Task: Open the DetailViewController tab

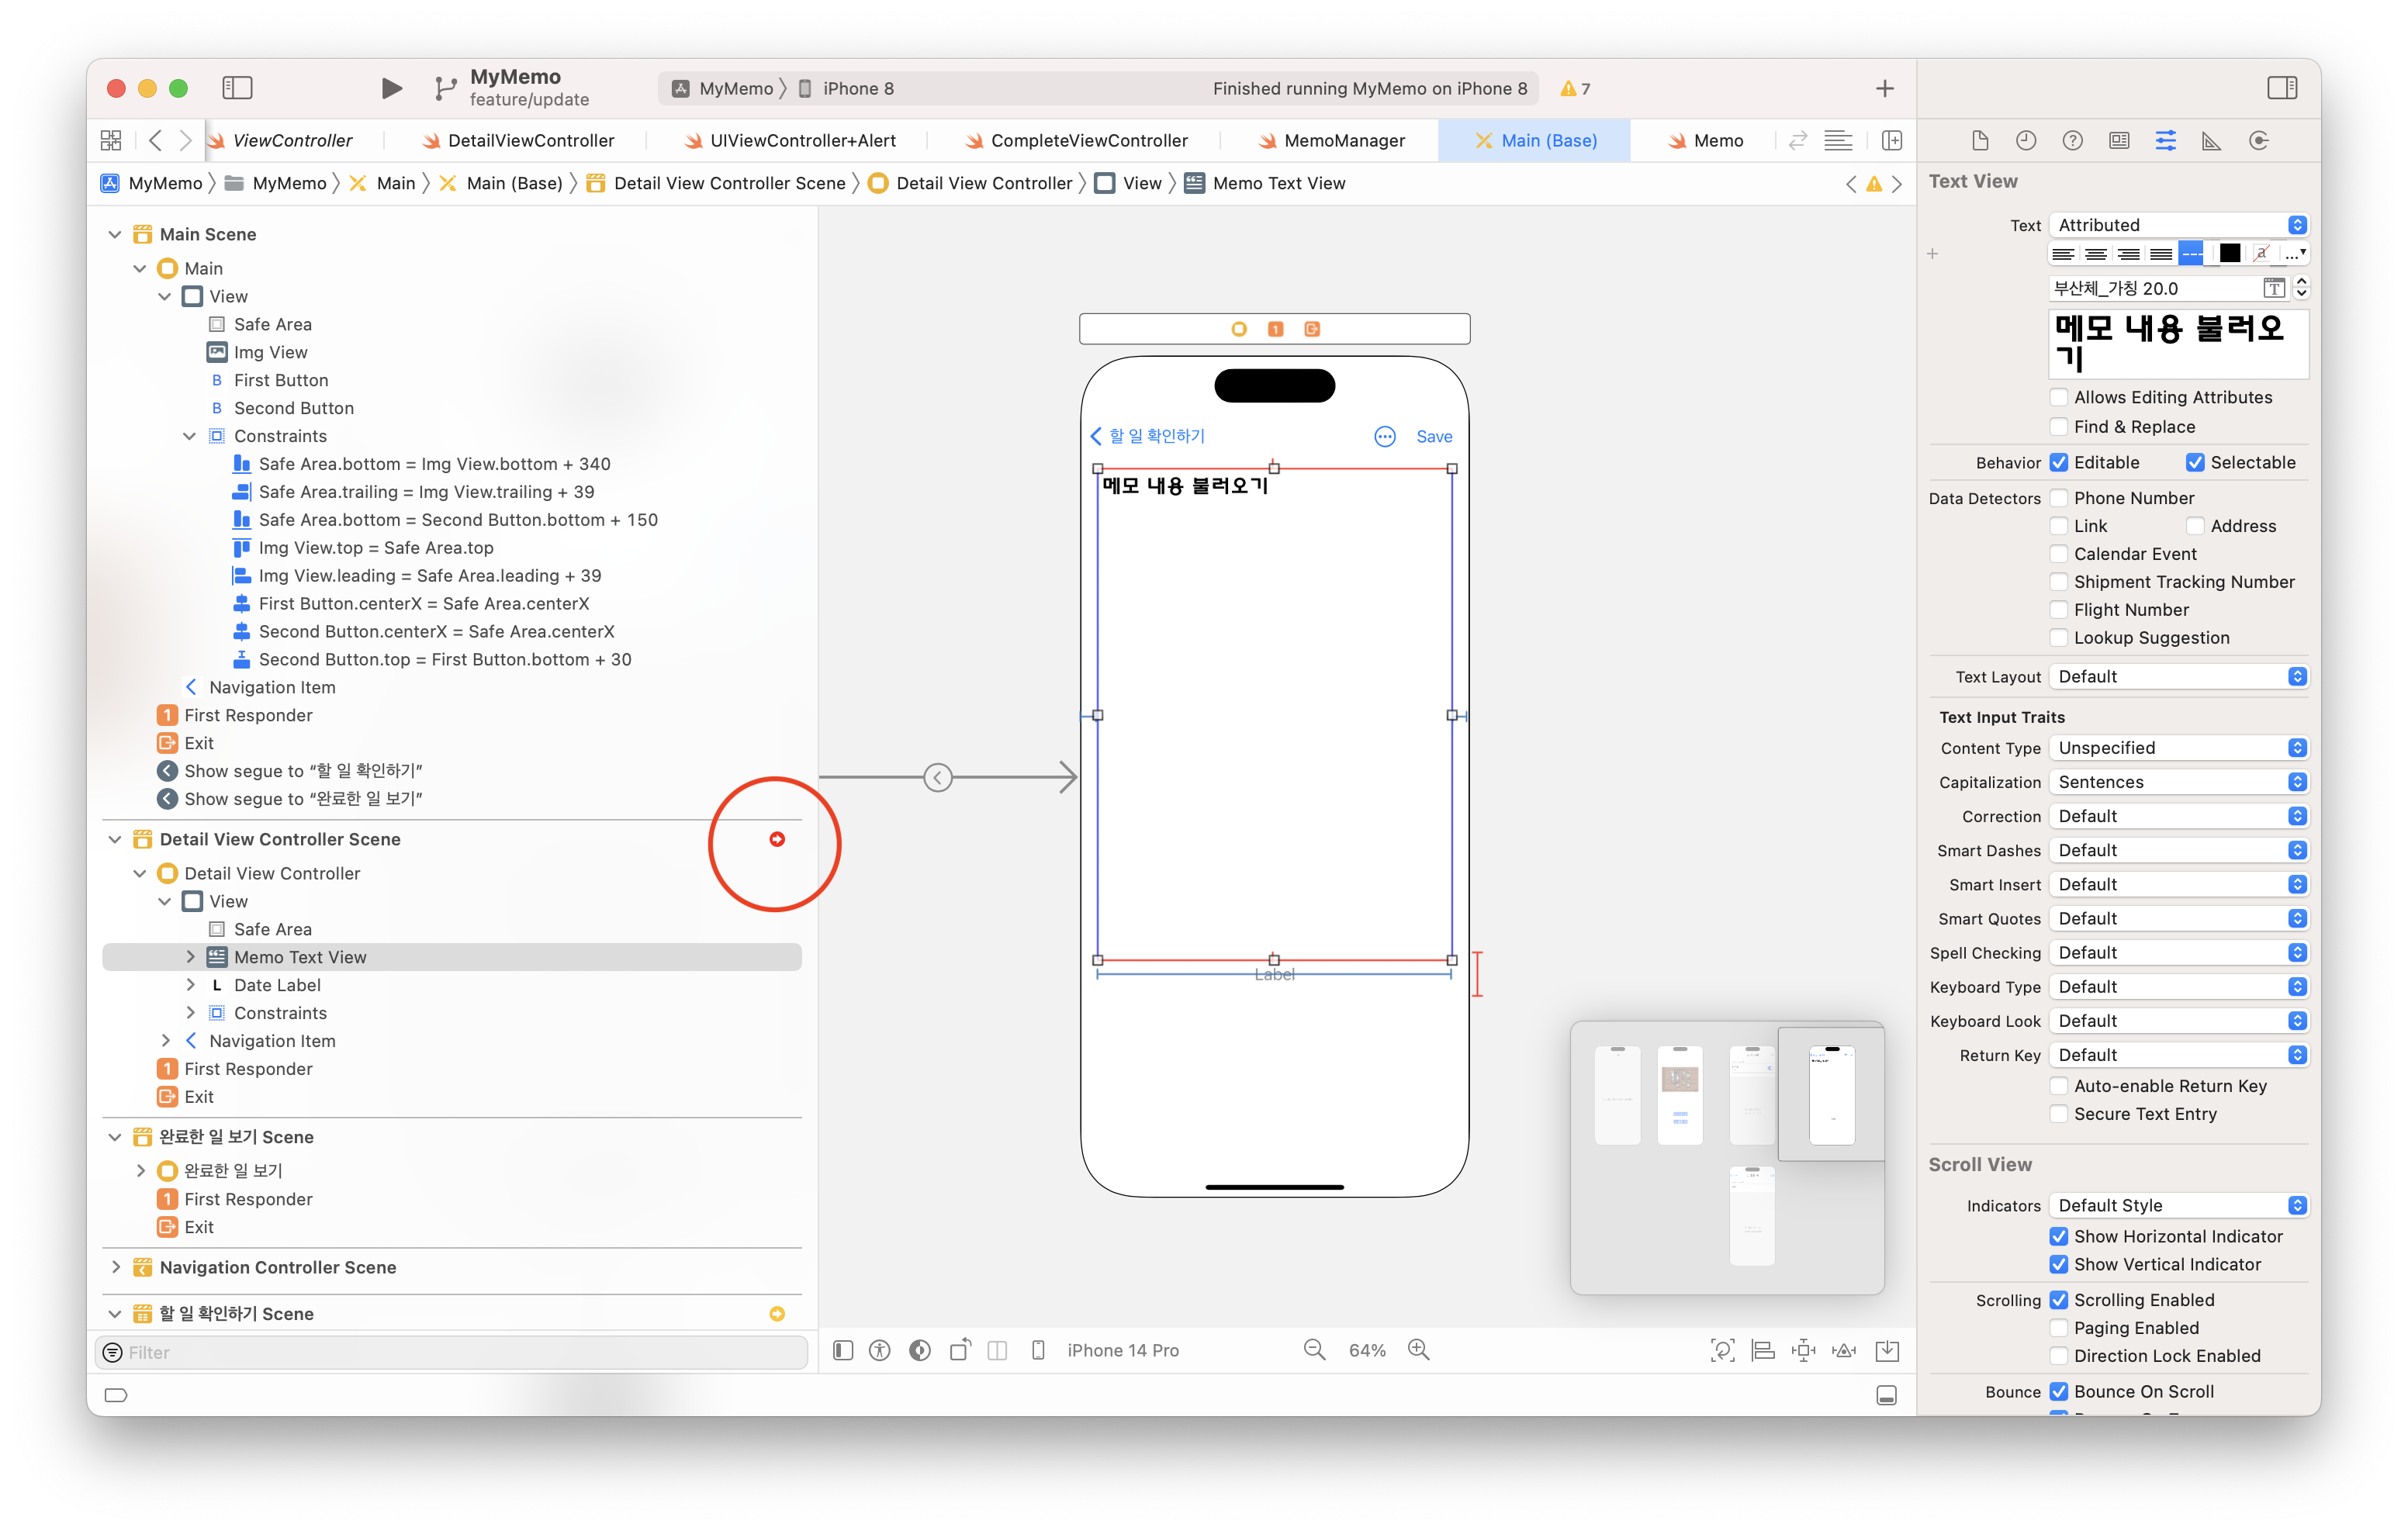Action: (530, 141)
